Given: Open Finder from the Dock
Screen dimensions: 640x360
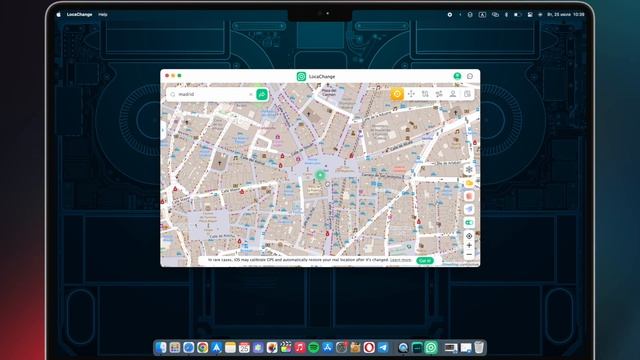Looking at the screenshot, I should [x=161, y=347].
